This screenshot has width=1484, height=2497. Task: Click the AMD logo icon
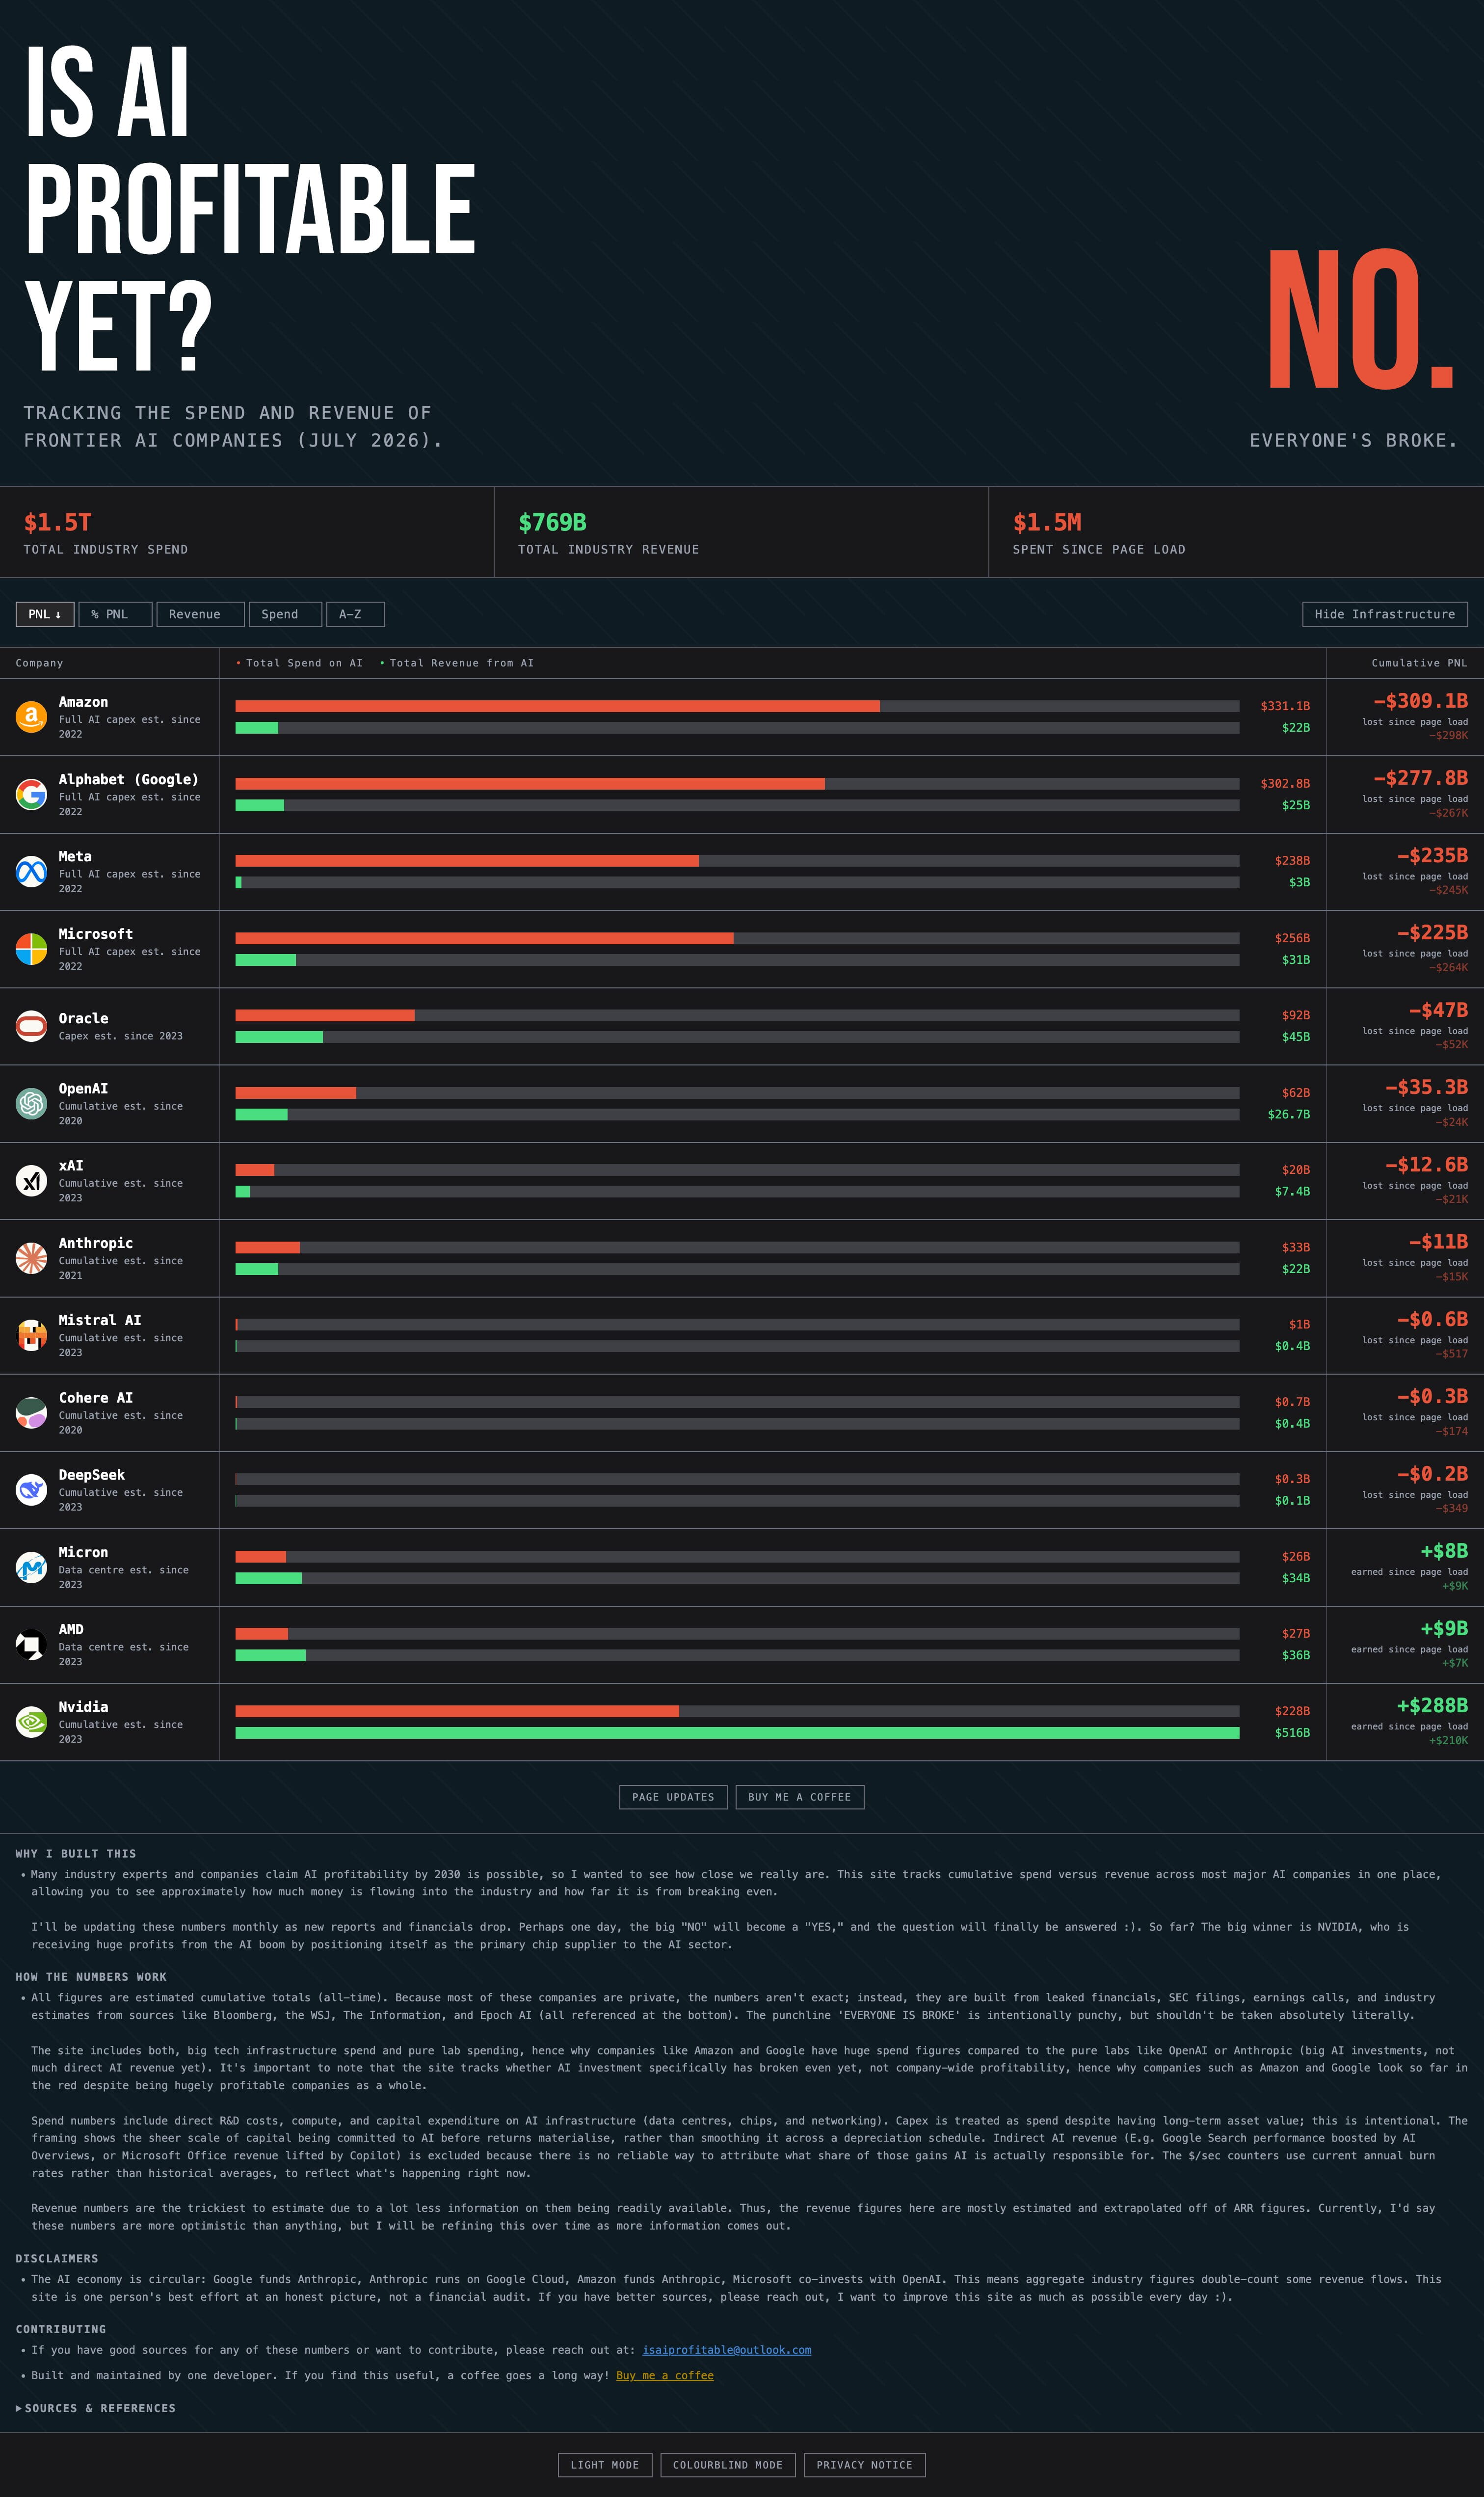coord(31,1644)
